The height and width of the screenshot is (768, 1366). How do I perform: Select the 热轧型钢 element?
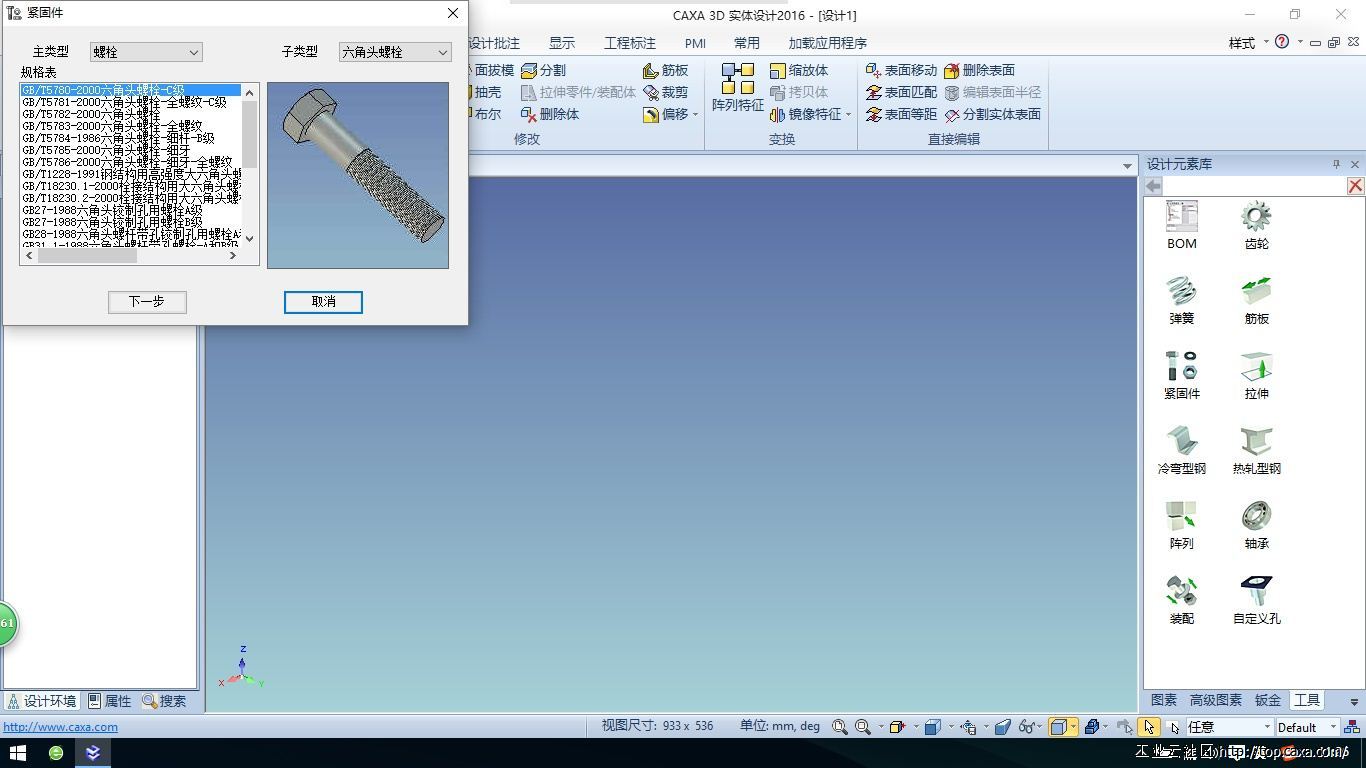pyautogui.click(x=1256, y=450)
